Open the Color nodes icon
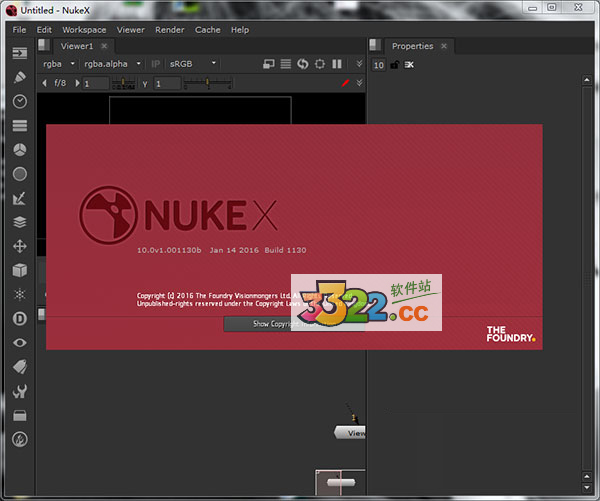Viewport: 600px width, 501px height. click(20, 149)
